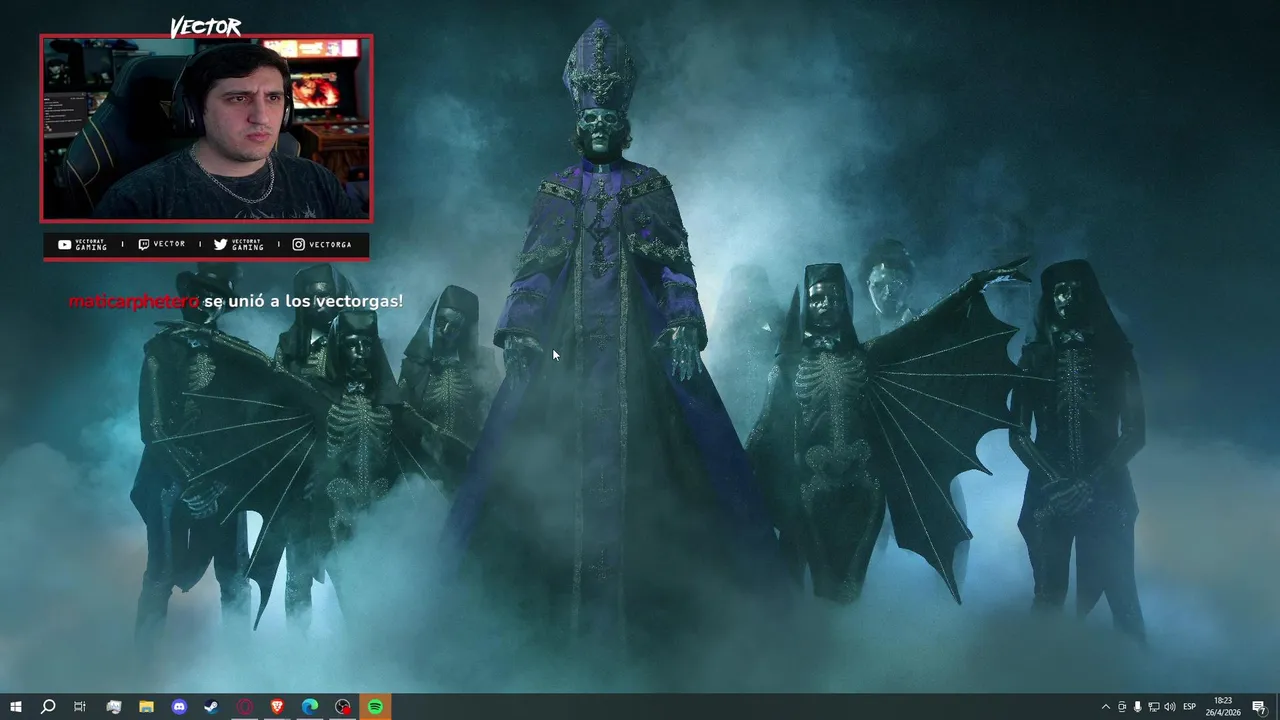The height and width of the screenshot is (720, 1280).
Task: Click the Twitter Vectorat Gaming label
Action: pyautogui.click(x=239, y=244)
